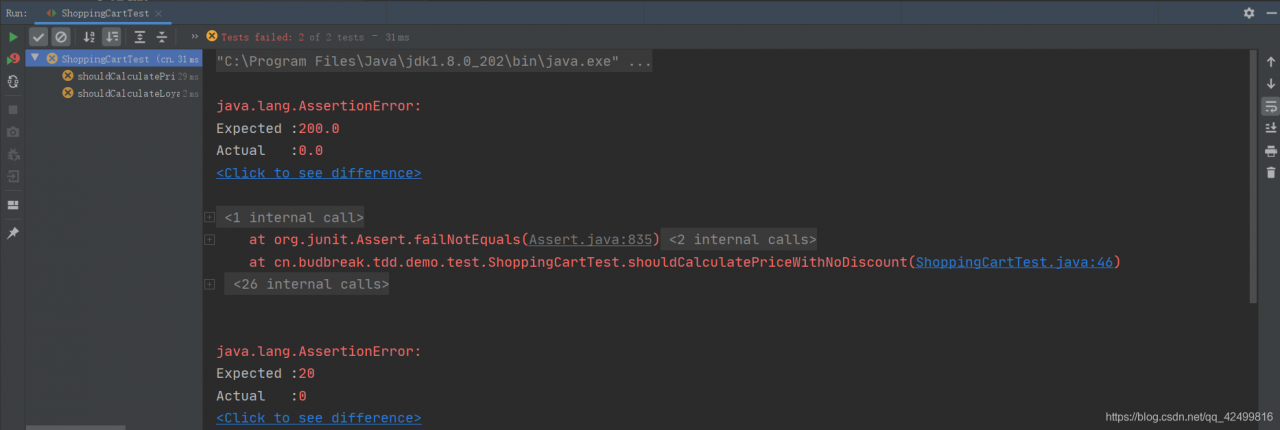Open Run panel settings gear
1280x430 pixels.
tap(1248, 13)
